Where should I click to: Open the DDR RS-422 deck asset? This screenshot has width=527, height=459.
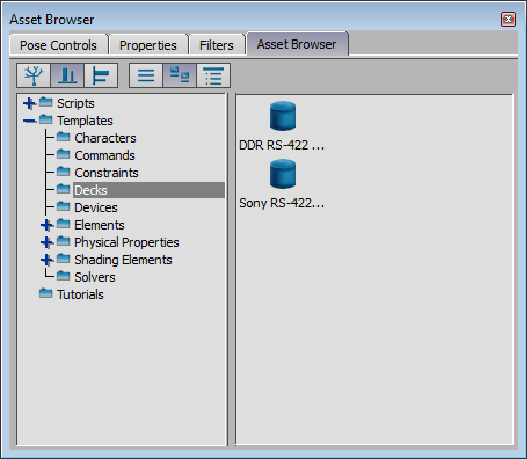point(282,126)
